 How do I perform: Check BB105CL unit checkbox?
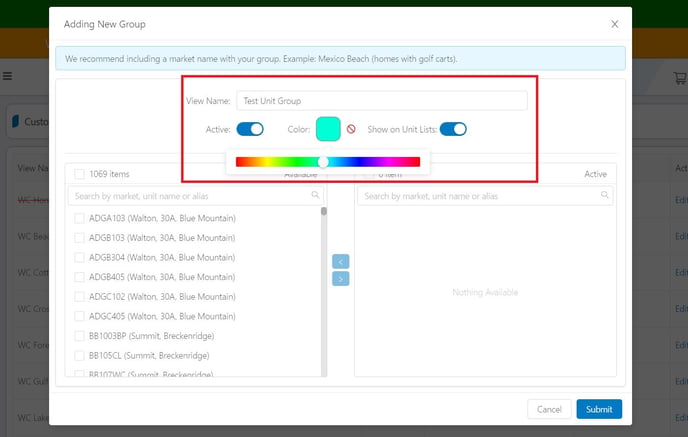click(x=79, y=355)
